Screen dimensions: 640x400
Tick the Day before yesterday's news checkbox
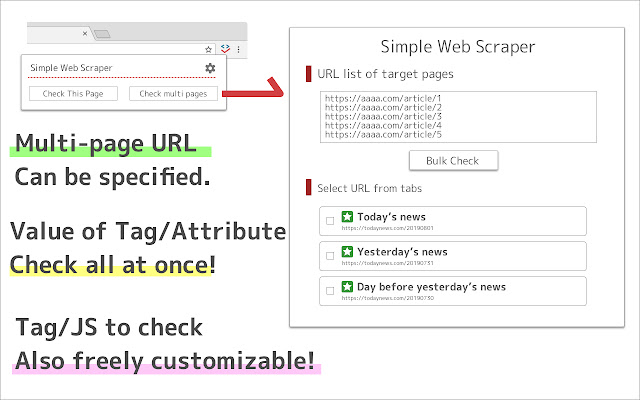tap(330, 291)
